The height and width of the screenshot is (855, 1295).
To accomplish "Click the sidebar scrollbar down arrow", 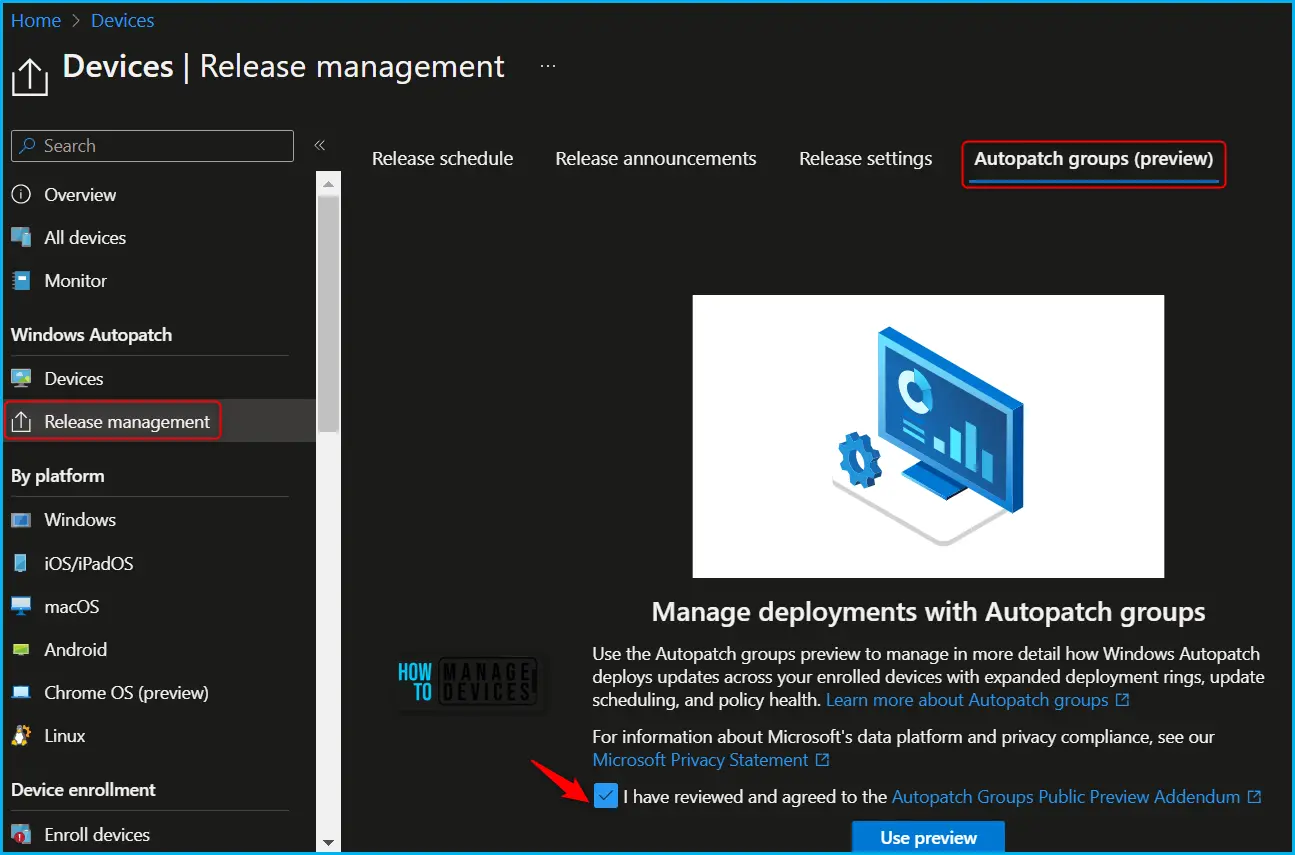I will coord(328,843).
